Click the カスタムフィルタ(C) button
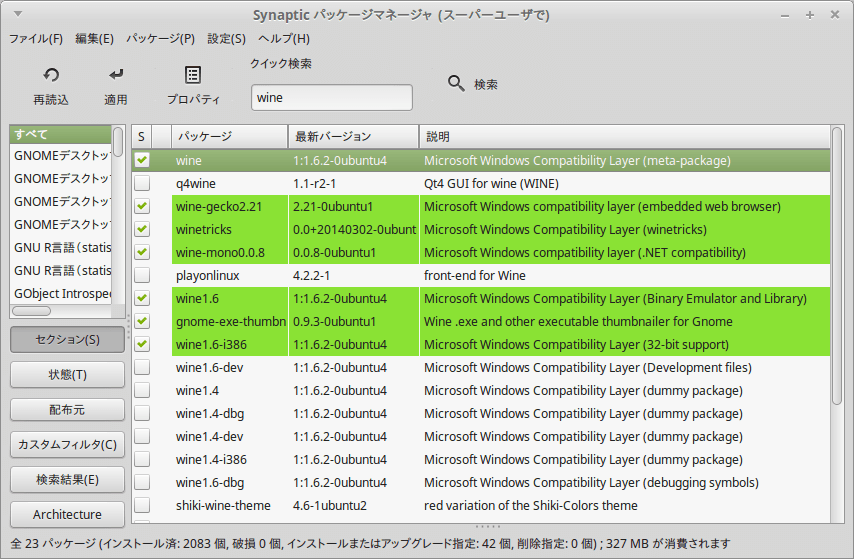This screenshot has width=854, height=559. [x=68, y=445]
